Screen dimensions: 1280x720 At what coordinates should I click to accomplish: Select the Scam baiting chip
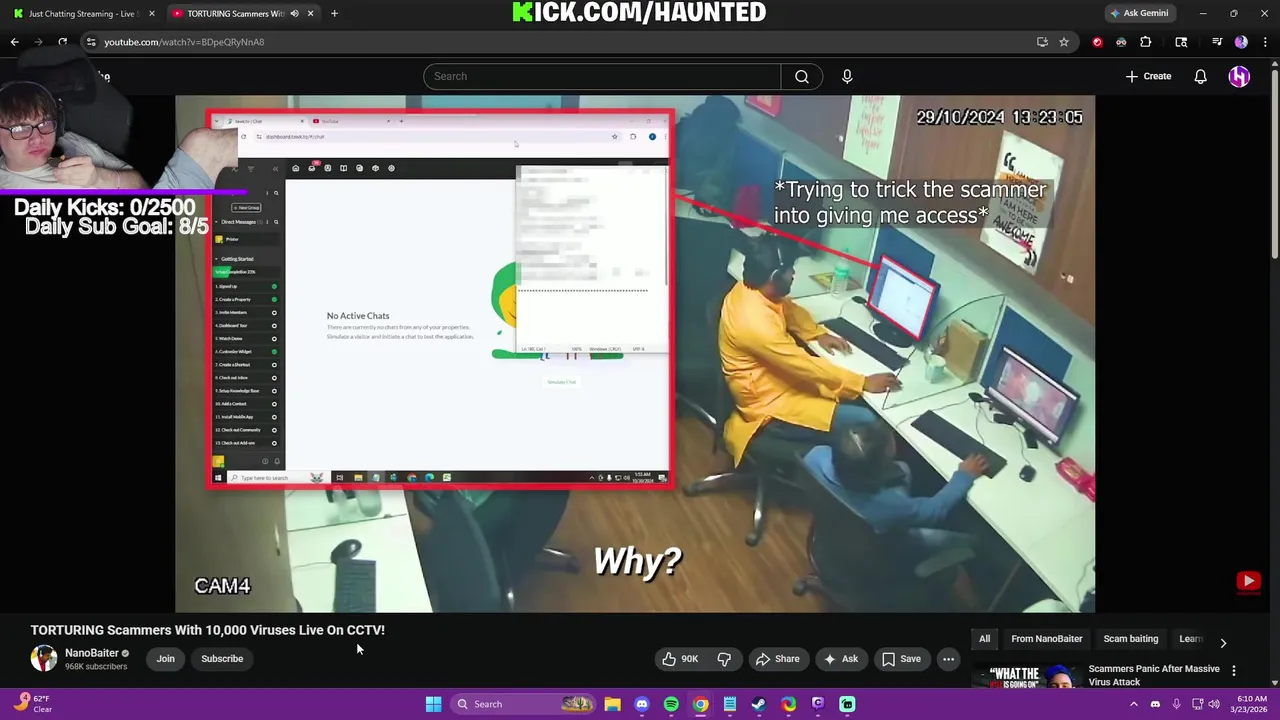pyautogui.click(x=1130, y=639)
